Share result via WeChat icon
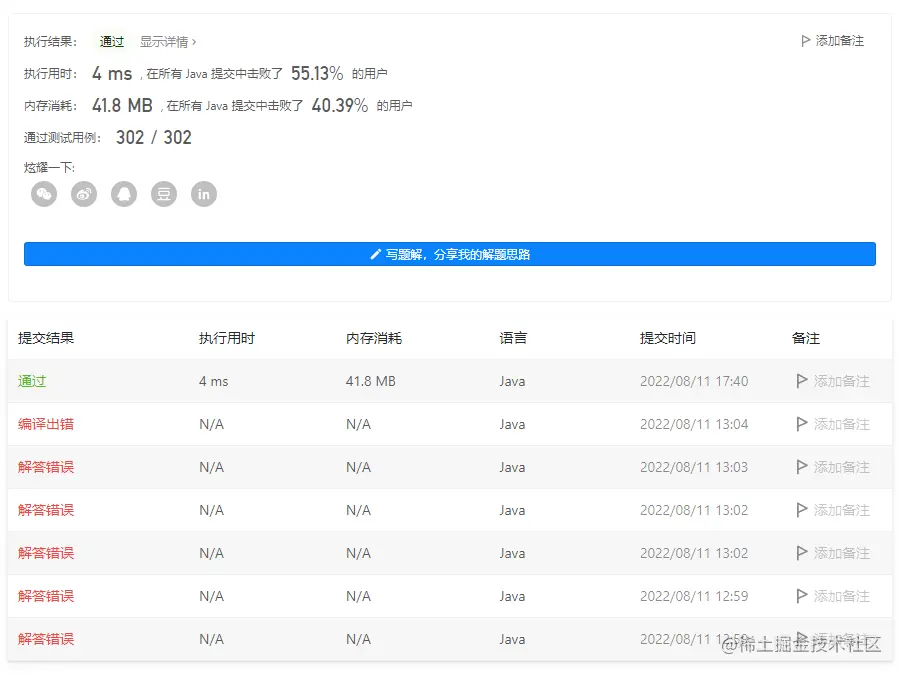 pos(44,194)
